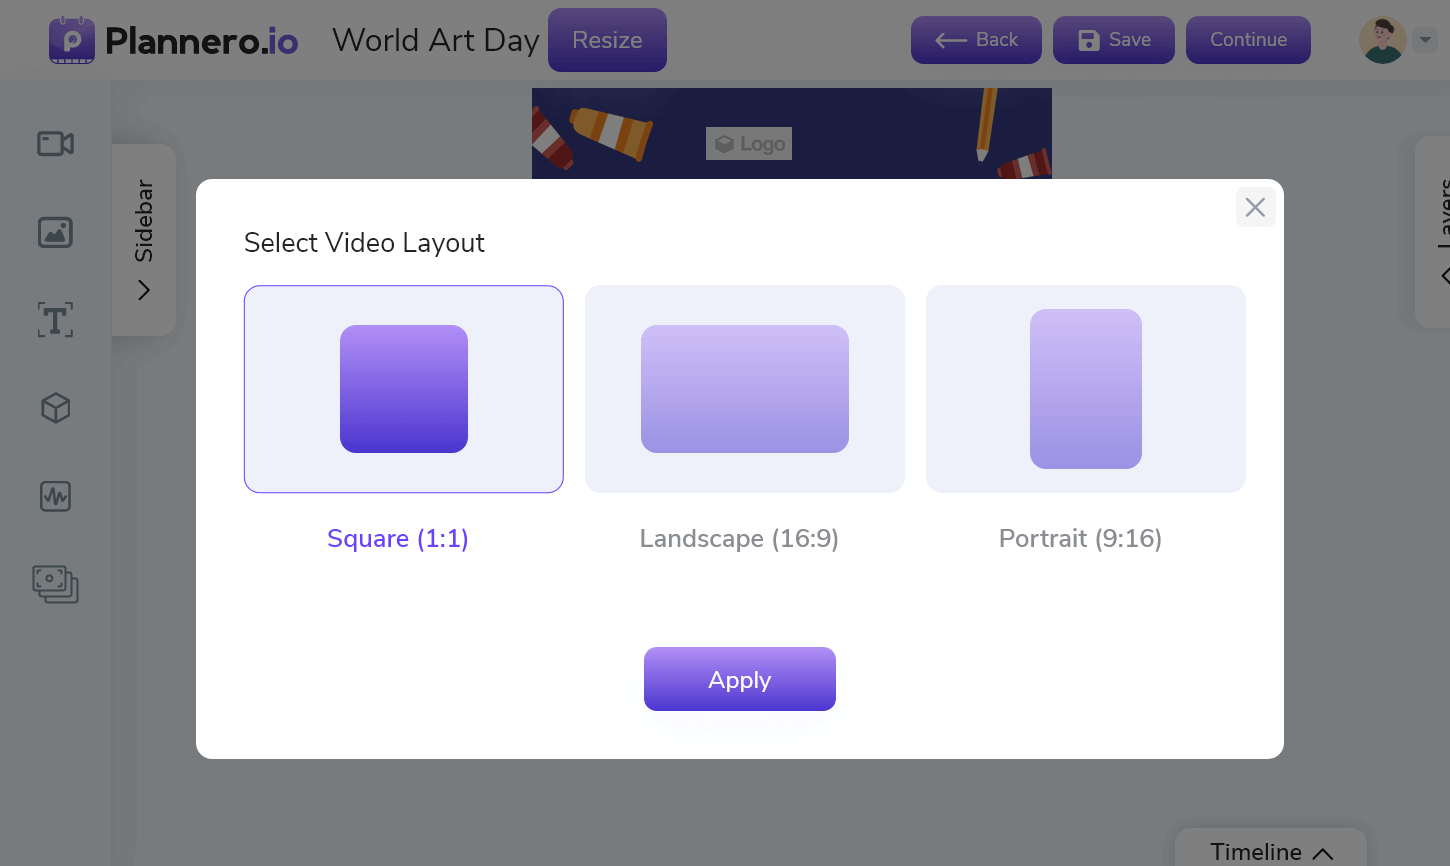Expand the Sidebar panel
1450x866 pixels.
click(x=144, y=240)
